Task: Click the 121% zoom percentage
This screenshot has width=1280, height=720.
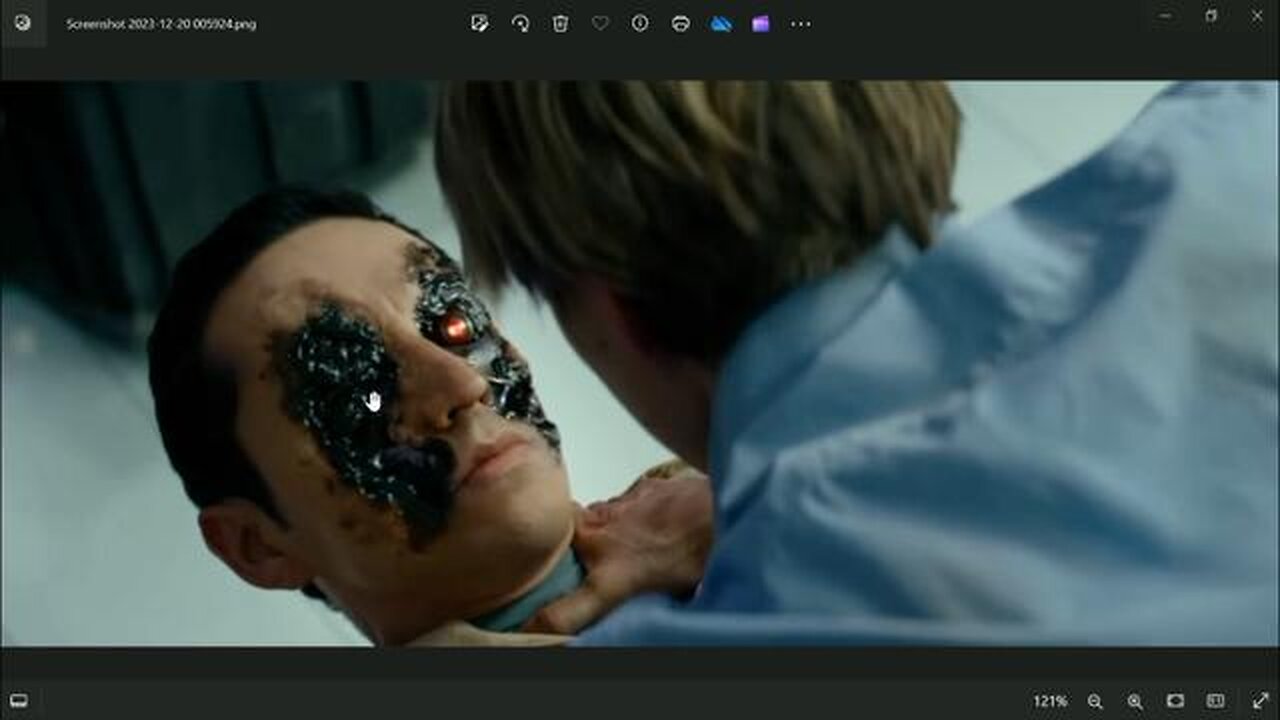Action: 1050,702
